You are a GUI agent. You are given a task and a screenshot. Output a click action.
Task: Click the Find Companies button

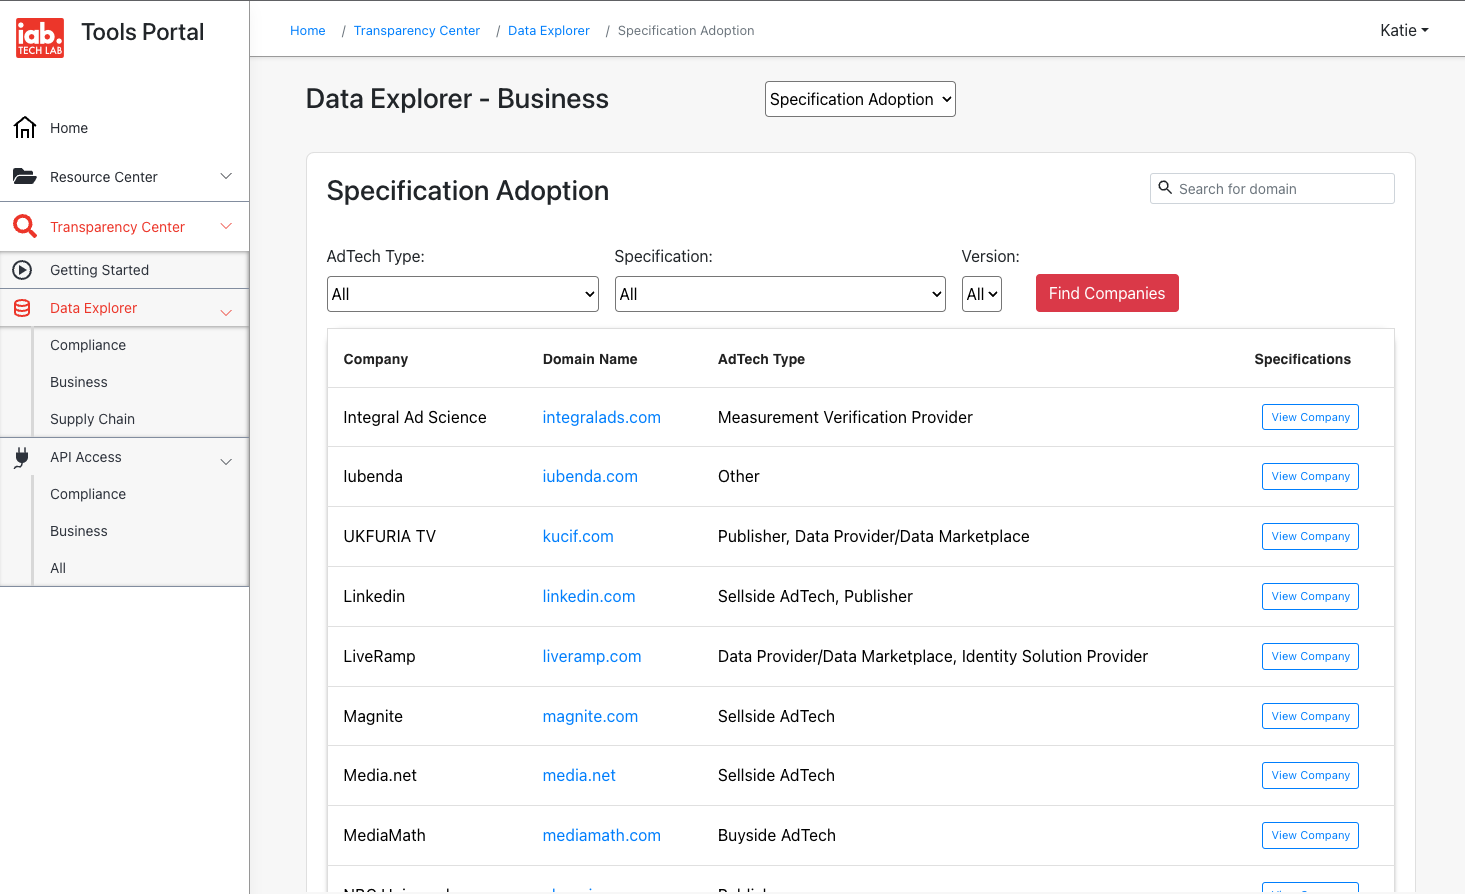tap(1107, 293)
